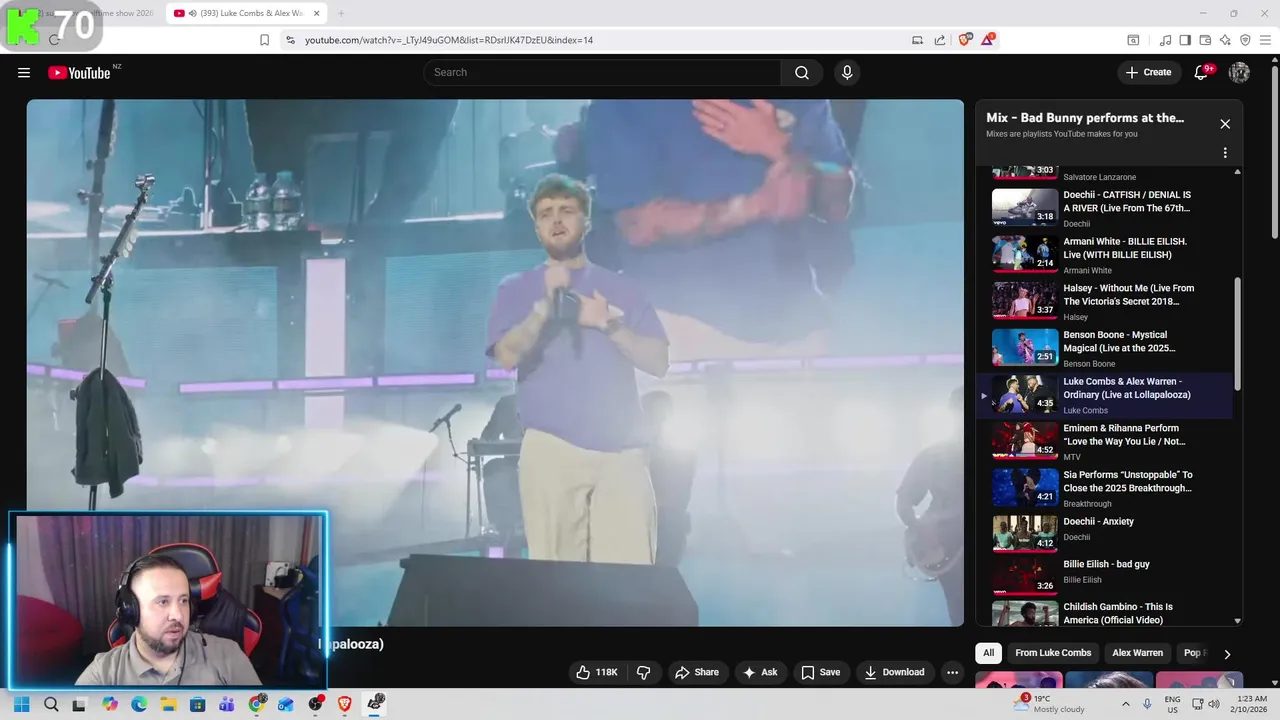
Task: Open the Mix playlist three-dot options
Action: click(1225, 153)
